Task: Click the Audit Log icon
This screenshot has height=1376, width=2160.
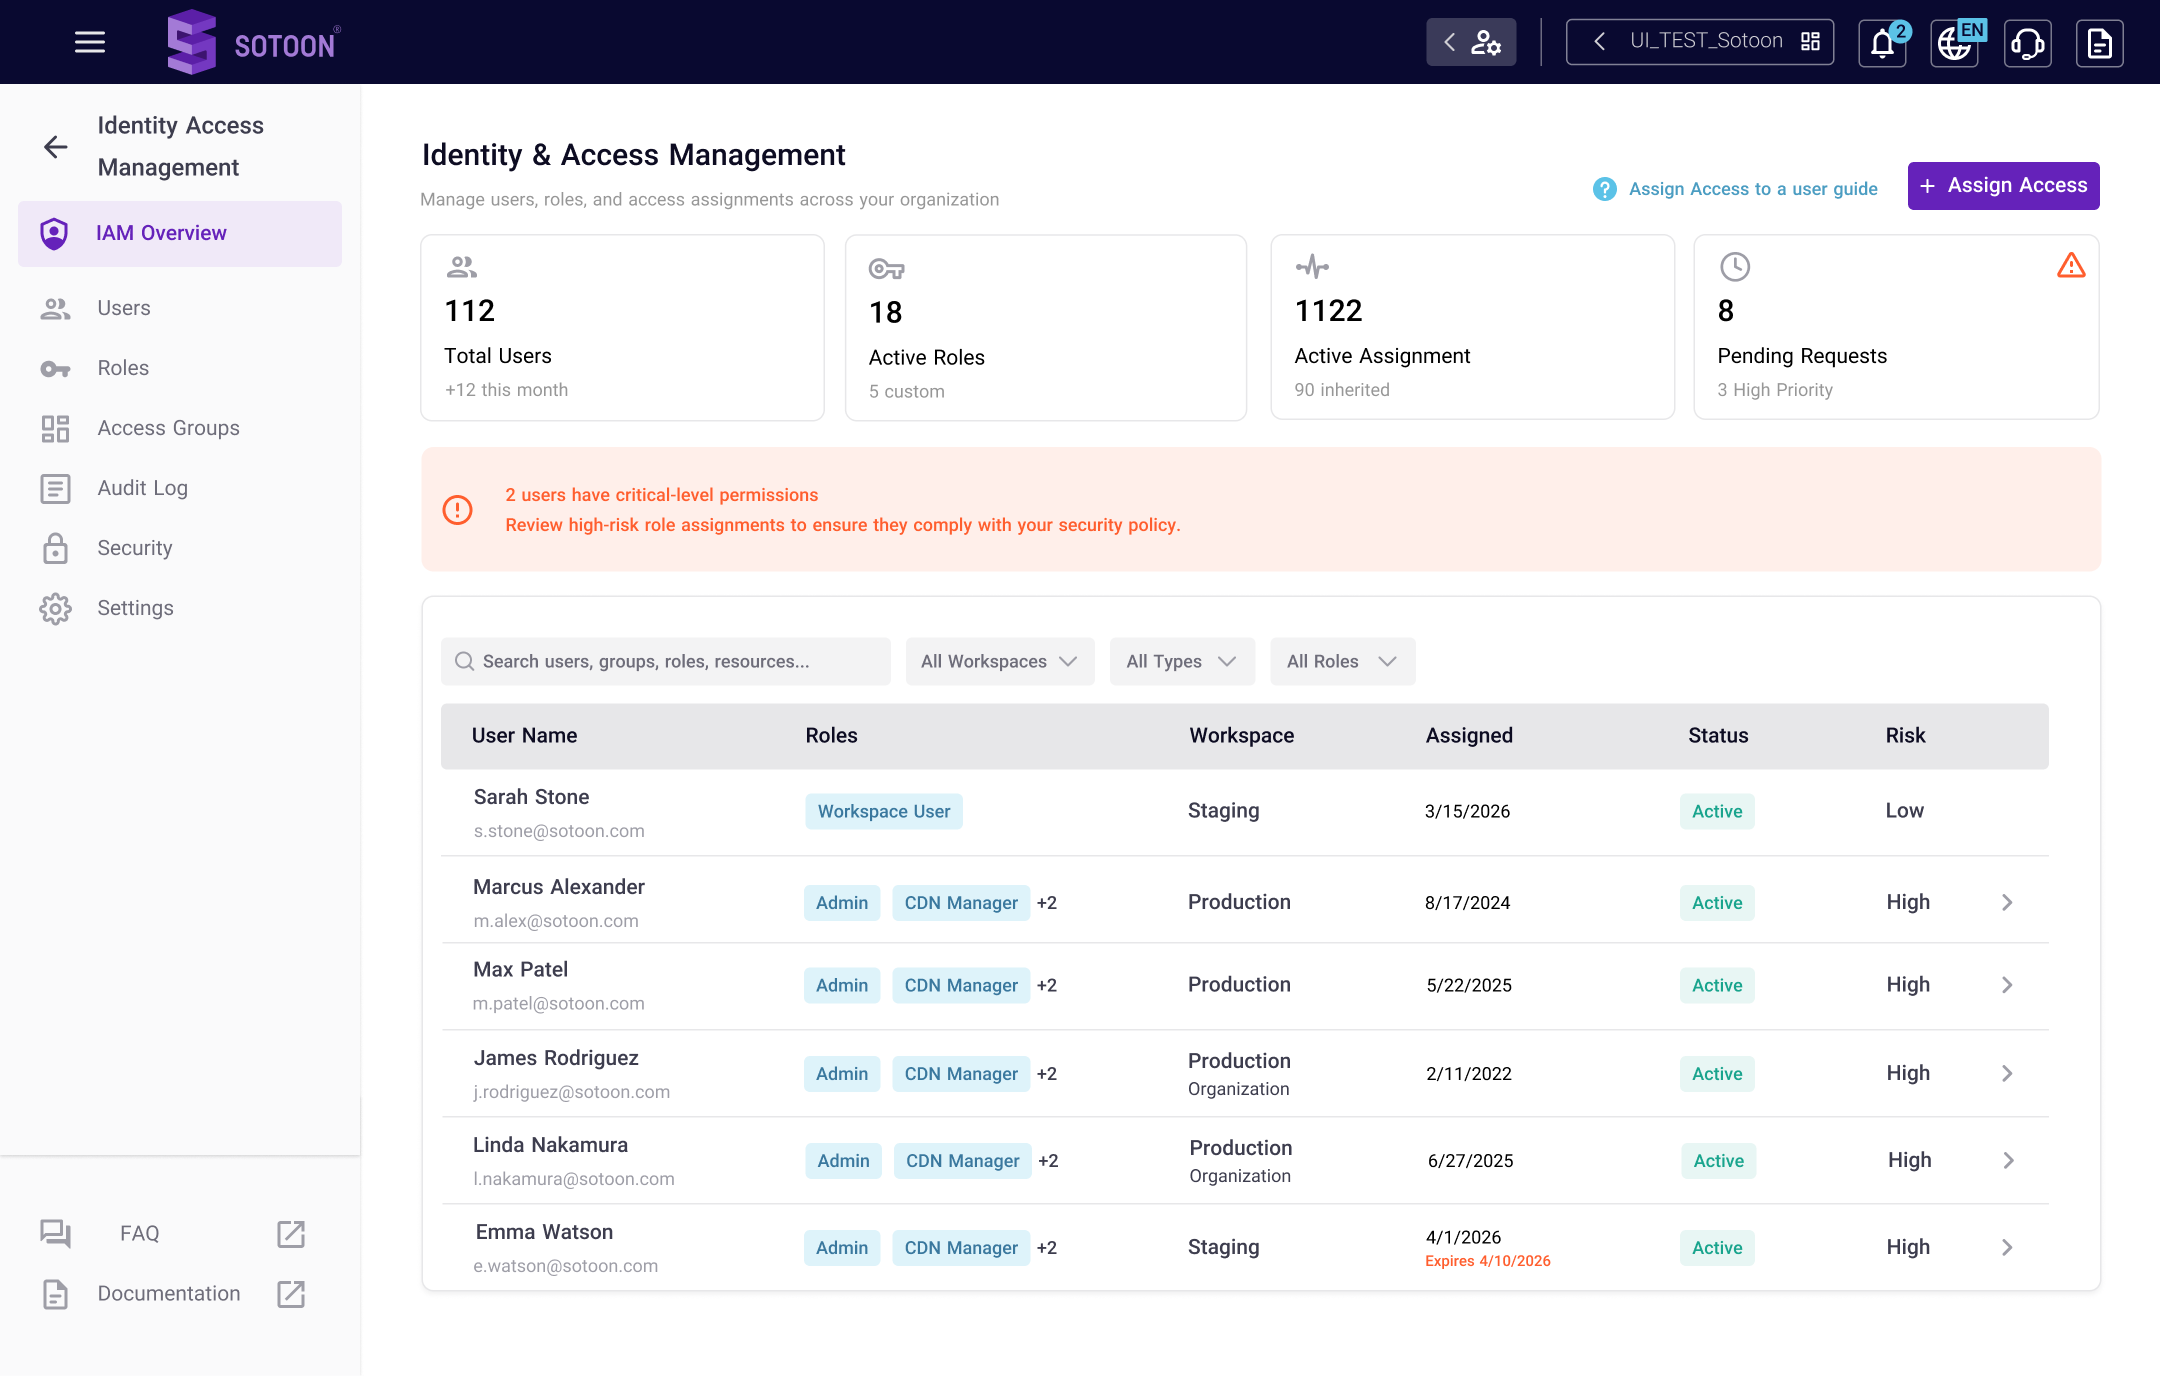Action: tap(55, 489)
